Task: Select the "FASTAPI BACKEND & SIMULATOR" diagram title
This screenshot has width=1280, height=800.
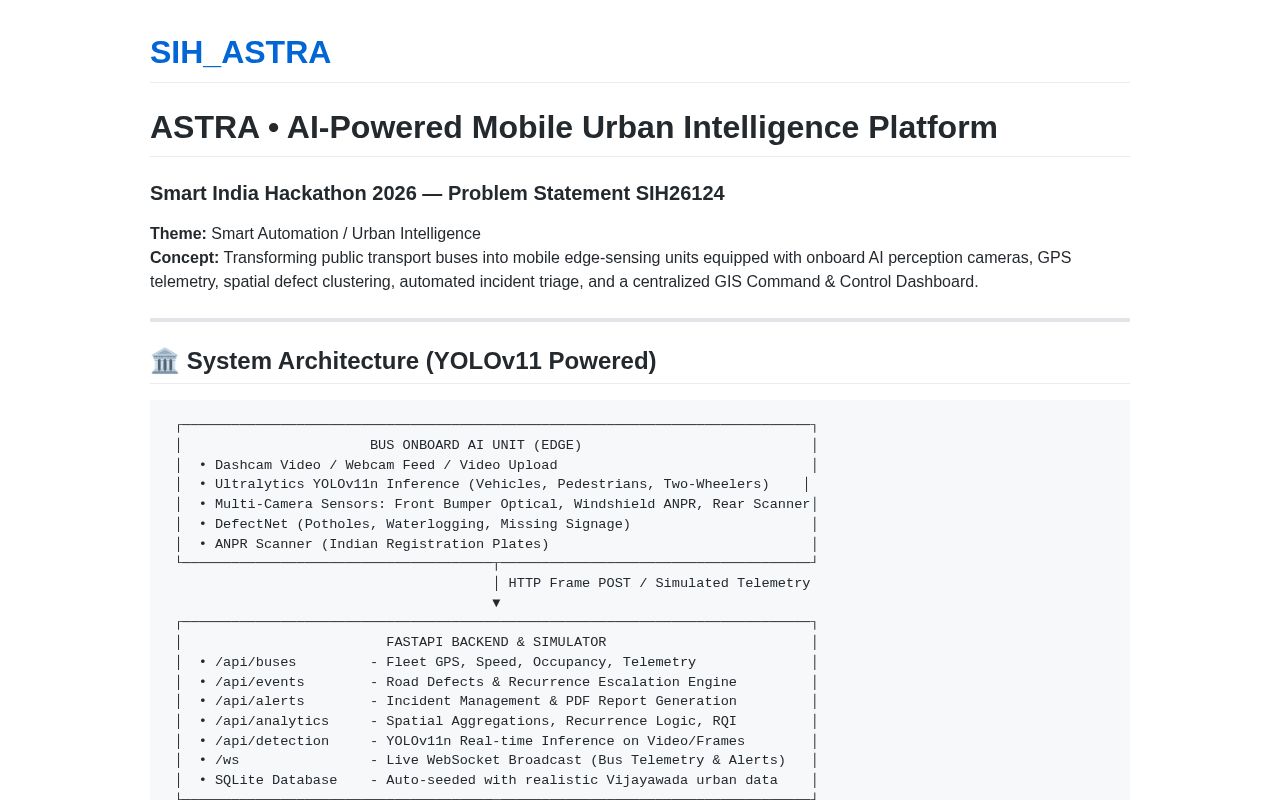Action: (x=496, y=642)
